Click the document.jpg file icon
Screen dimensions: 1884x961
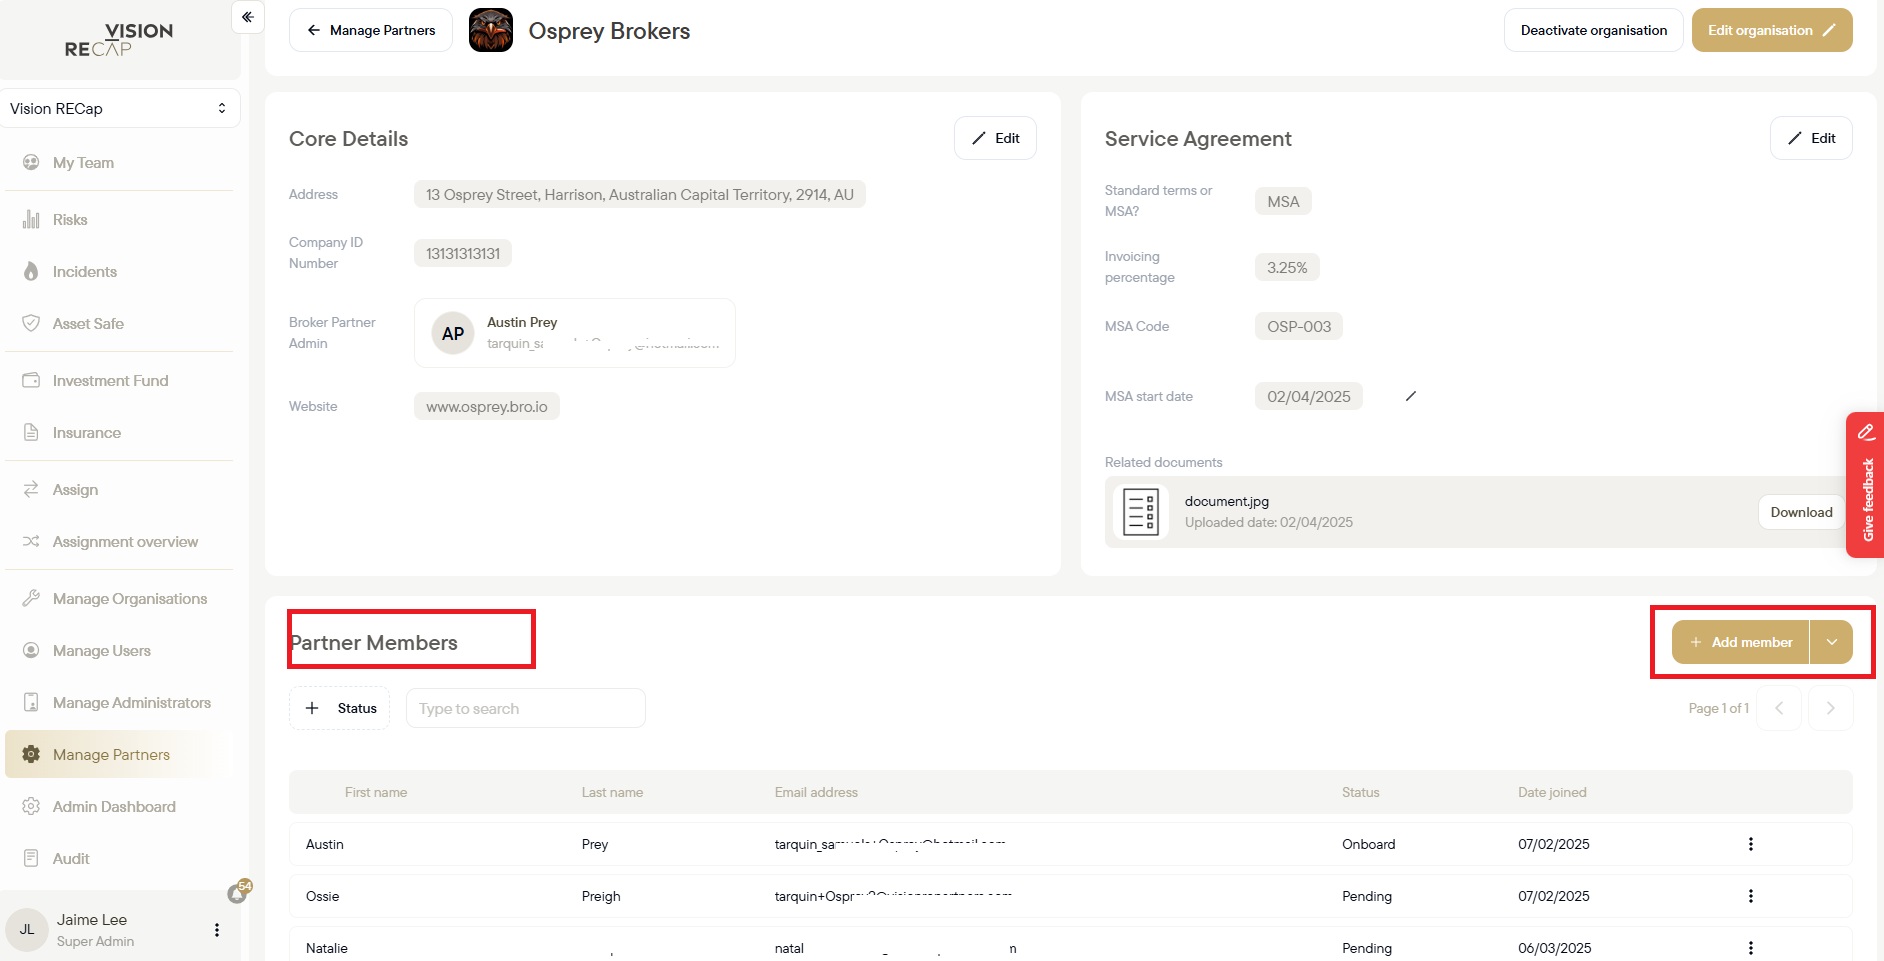[1141, 512]
